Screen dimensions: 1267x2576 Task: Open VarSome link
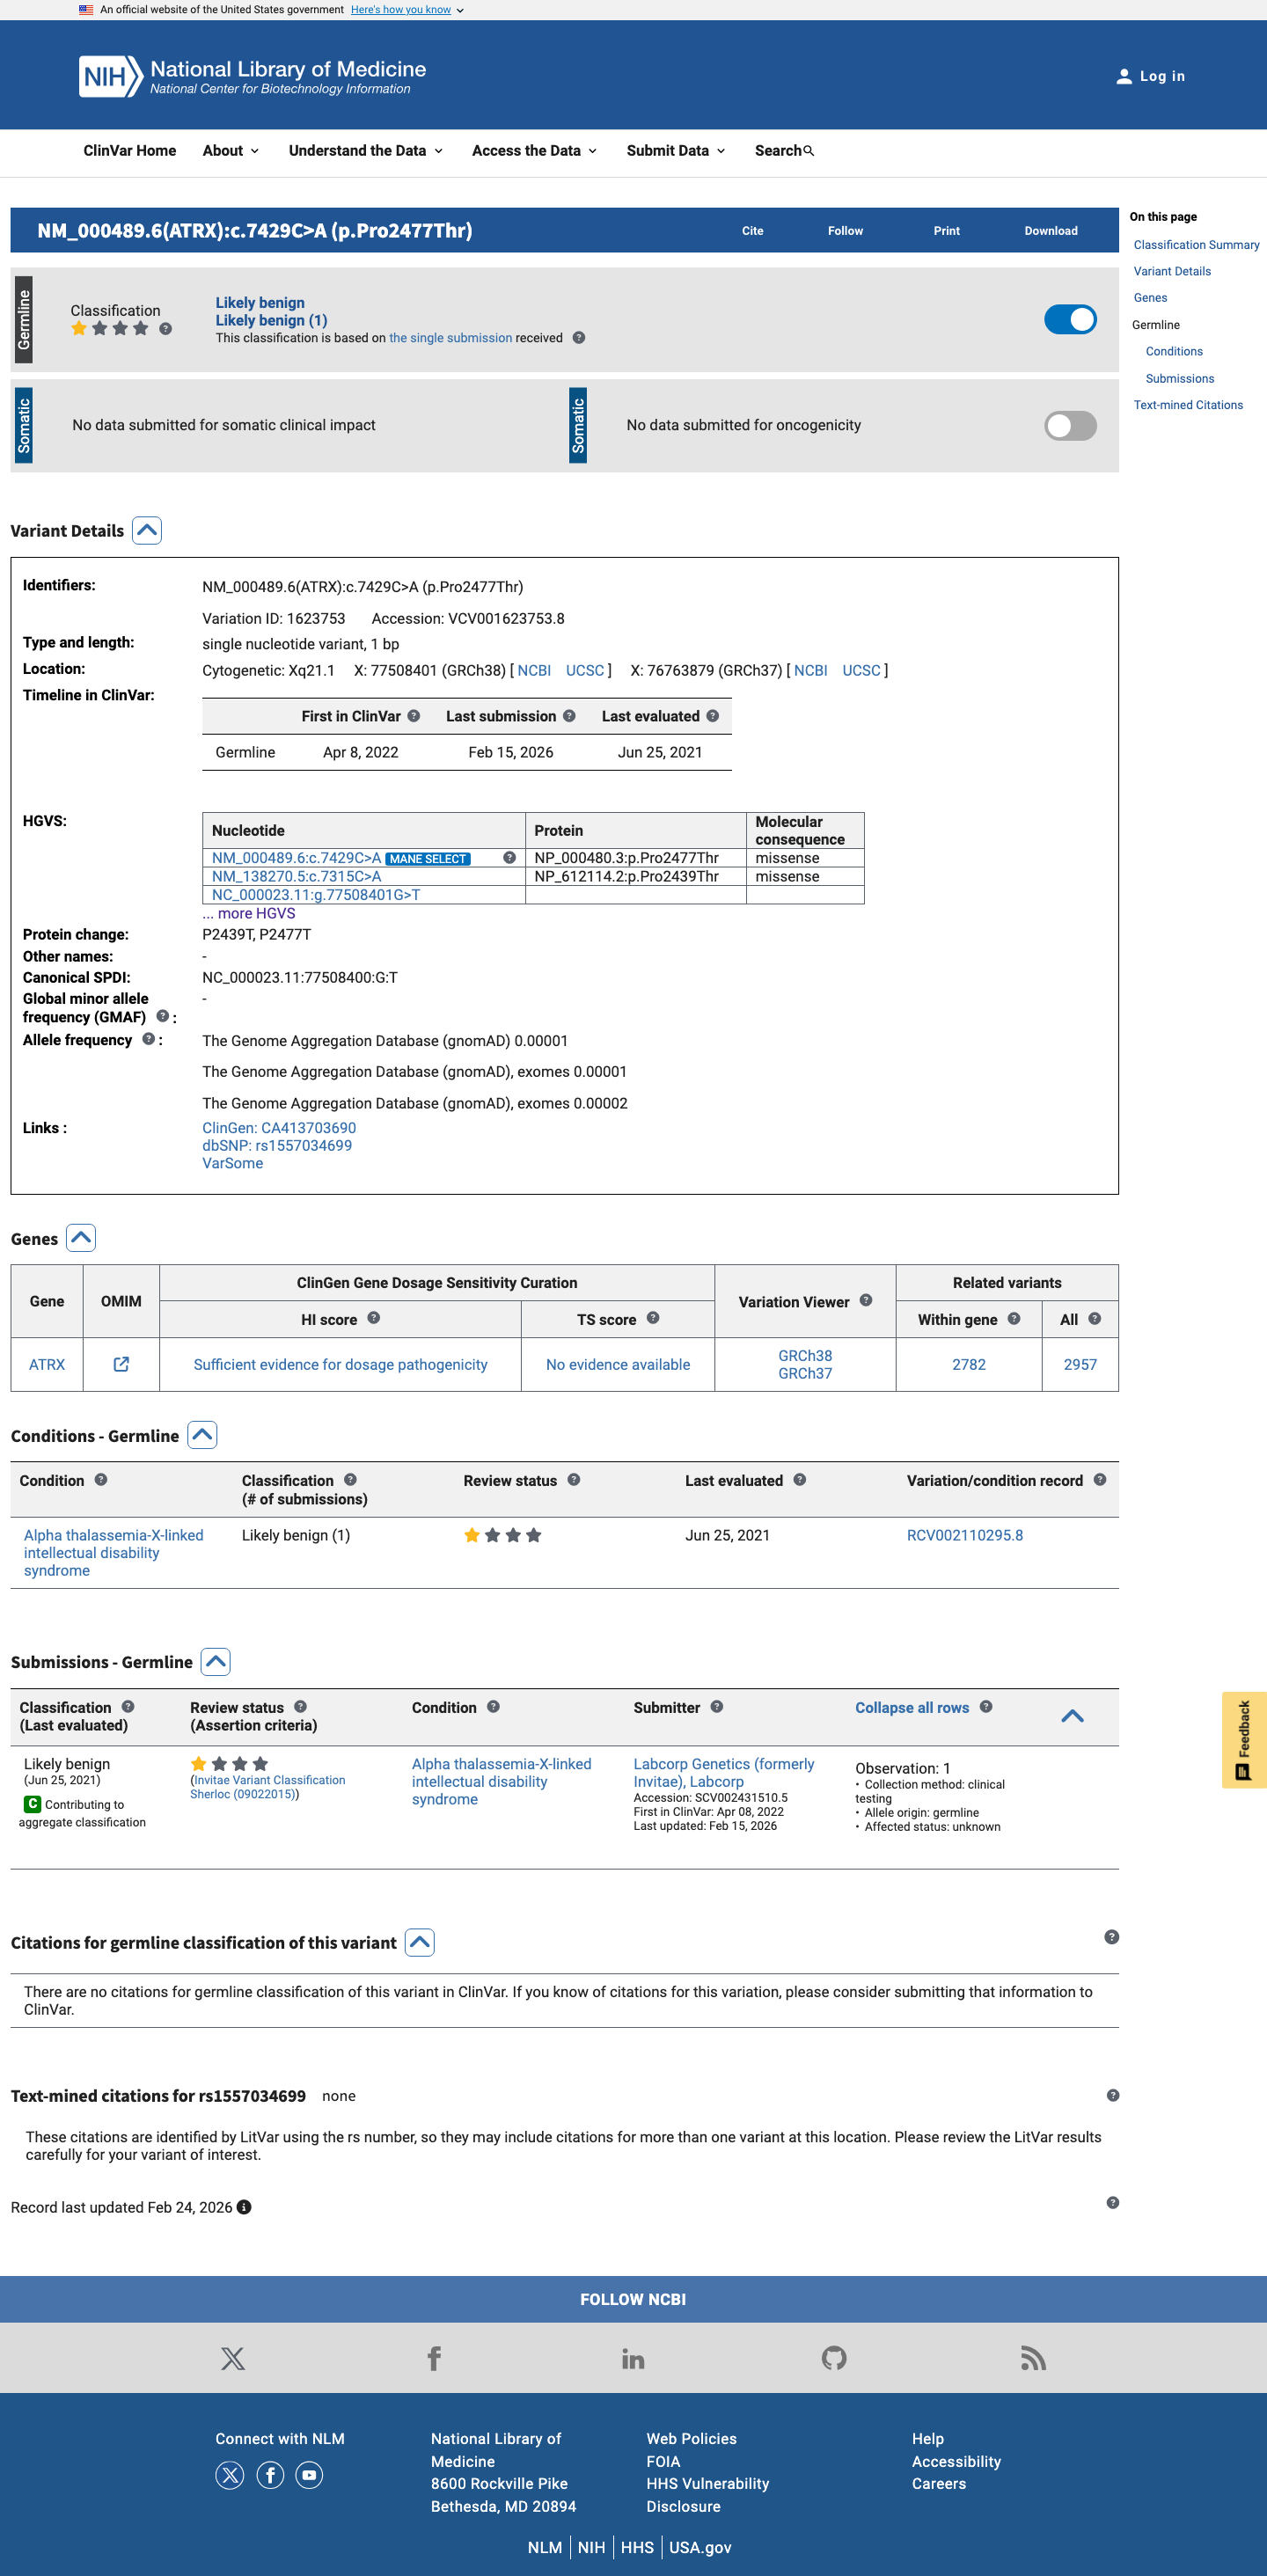[x=233, y=1163]
